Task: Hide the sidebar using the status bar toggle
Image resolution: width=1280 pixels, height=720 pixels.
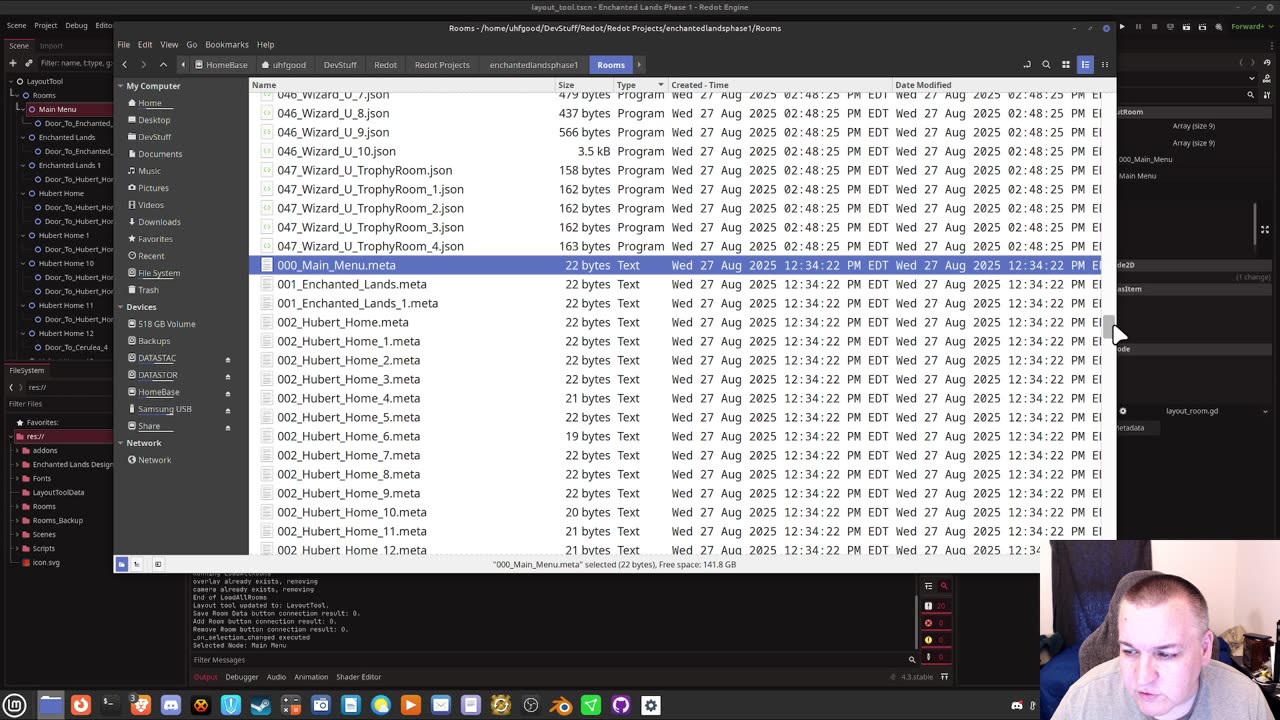Action: pos(158,564)
